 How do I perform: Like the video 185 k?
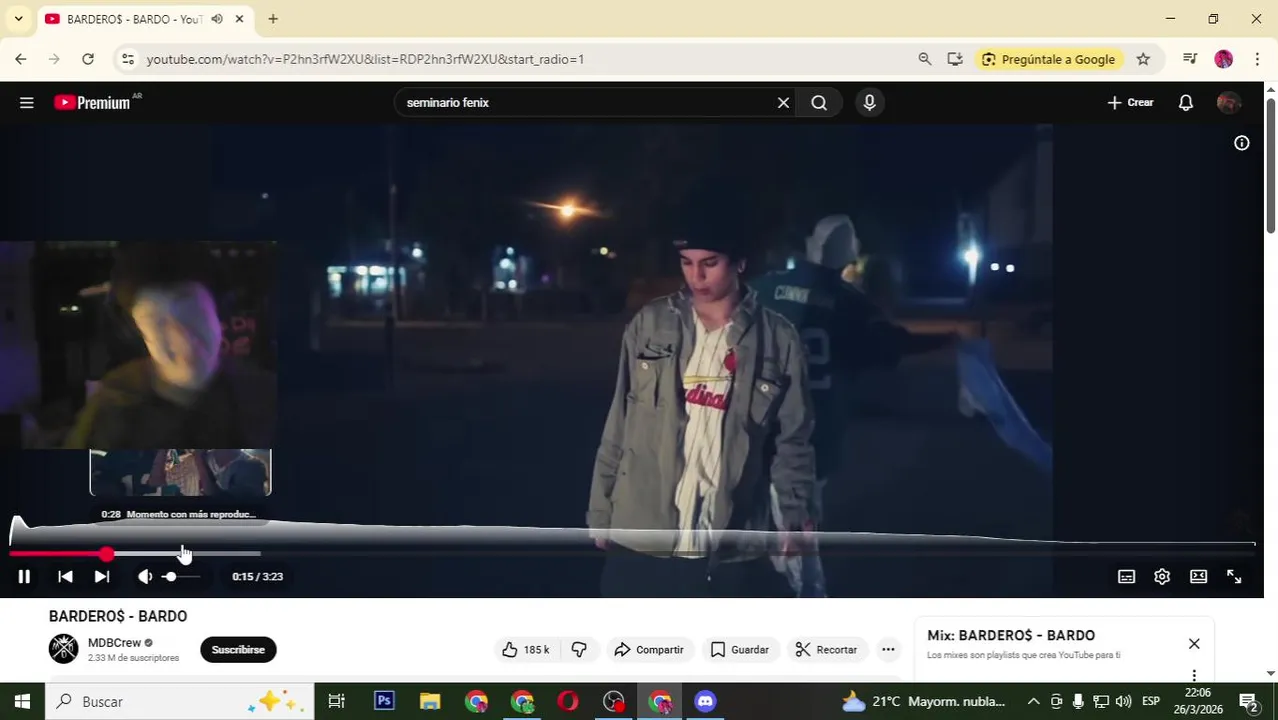[x=526, y=650]
